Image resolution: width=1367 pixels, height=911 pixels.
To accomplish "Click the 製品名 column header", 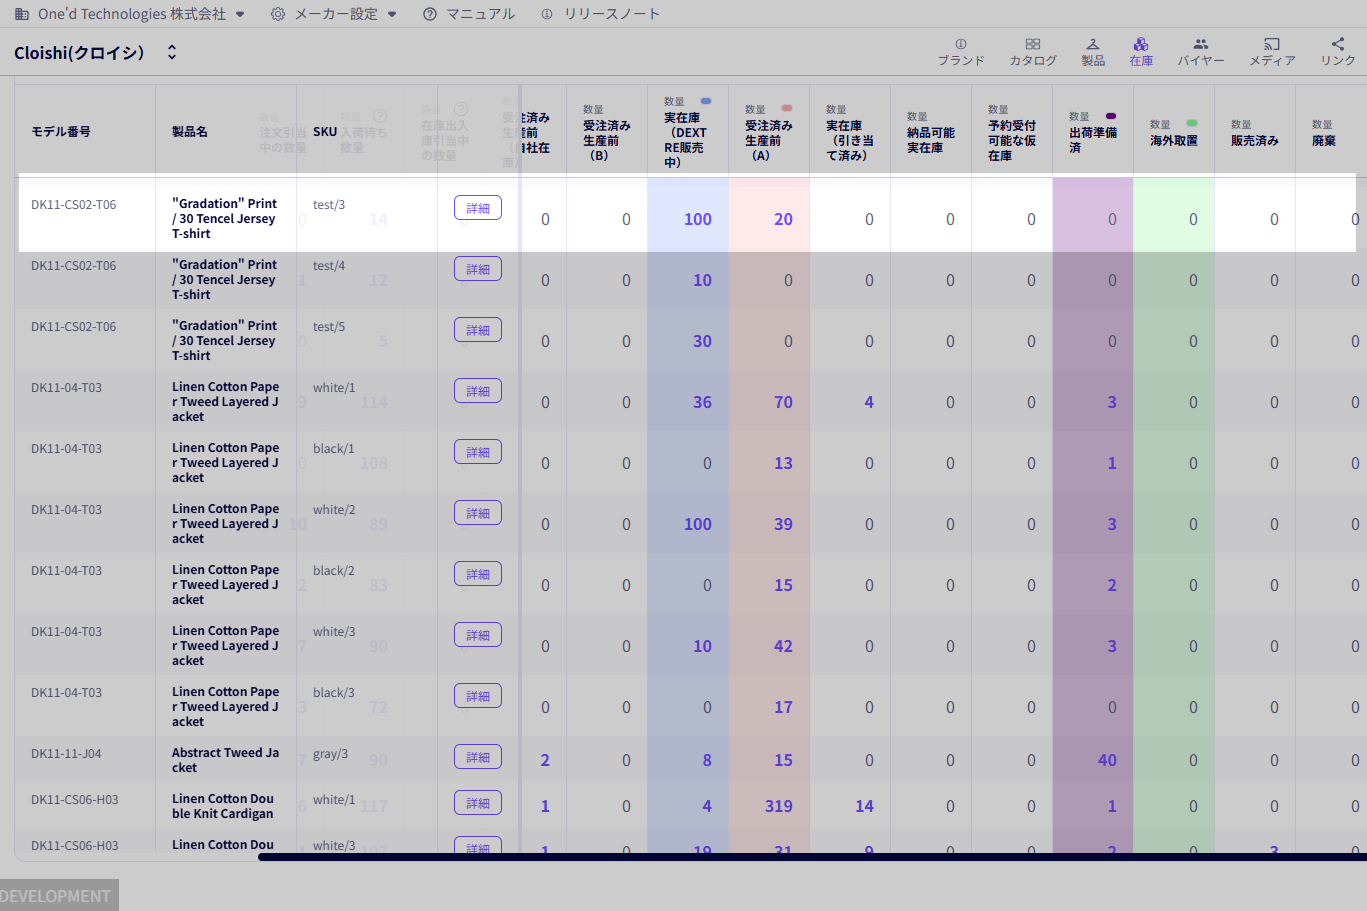I will tap(190, 132).
